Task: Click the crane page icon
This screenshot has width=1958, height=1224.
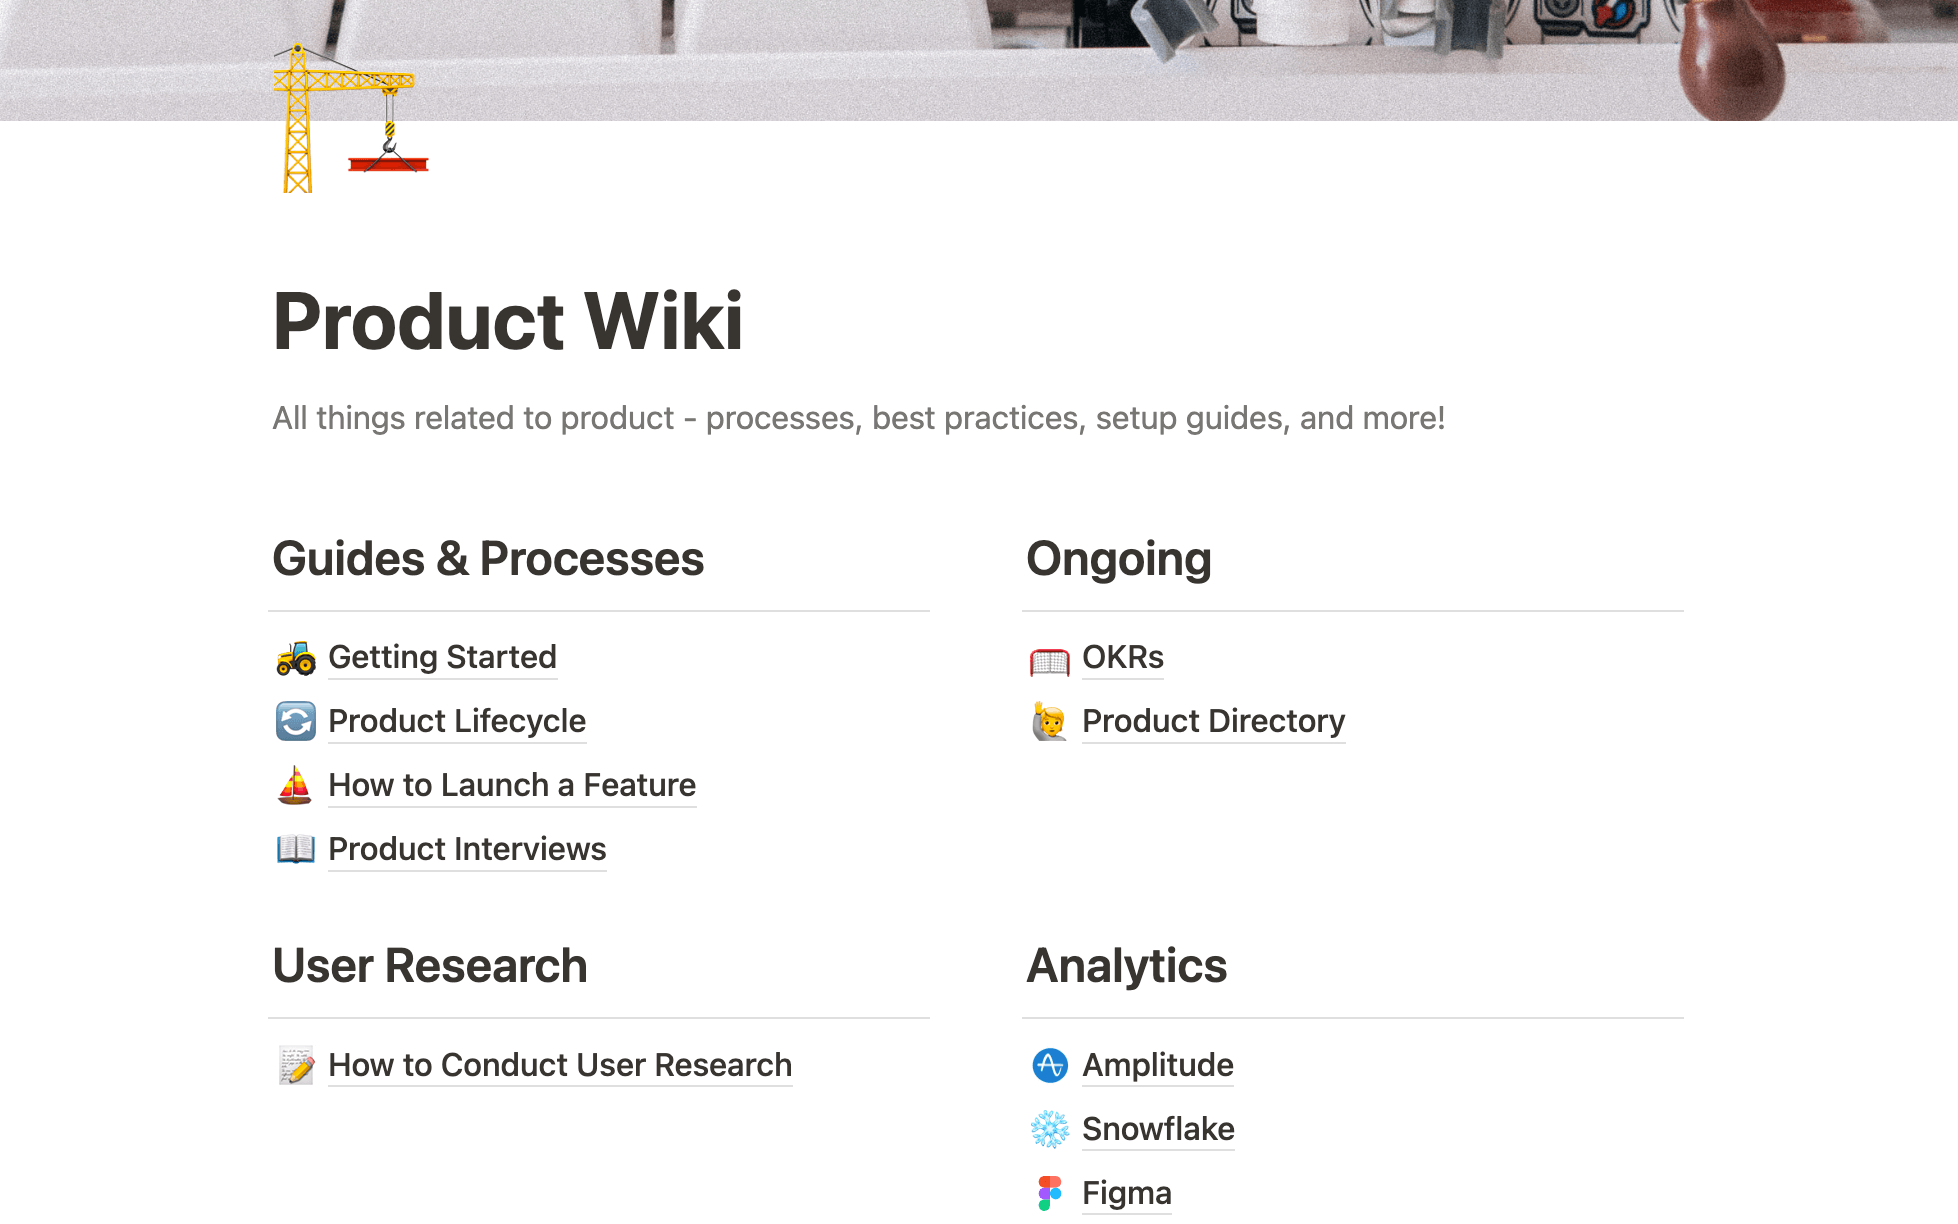Action: pyautogui.click(x=350, y=120)
